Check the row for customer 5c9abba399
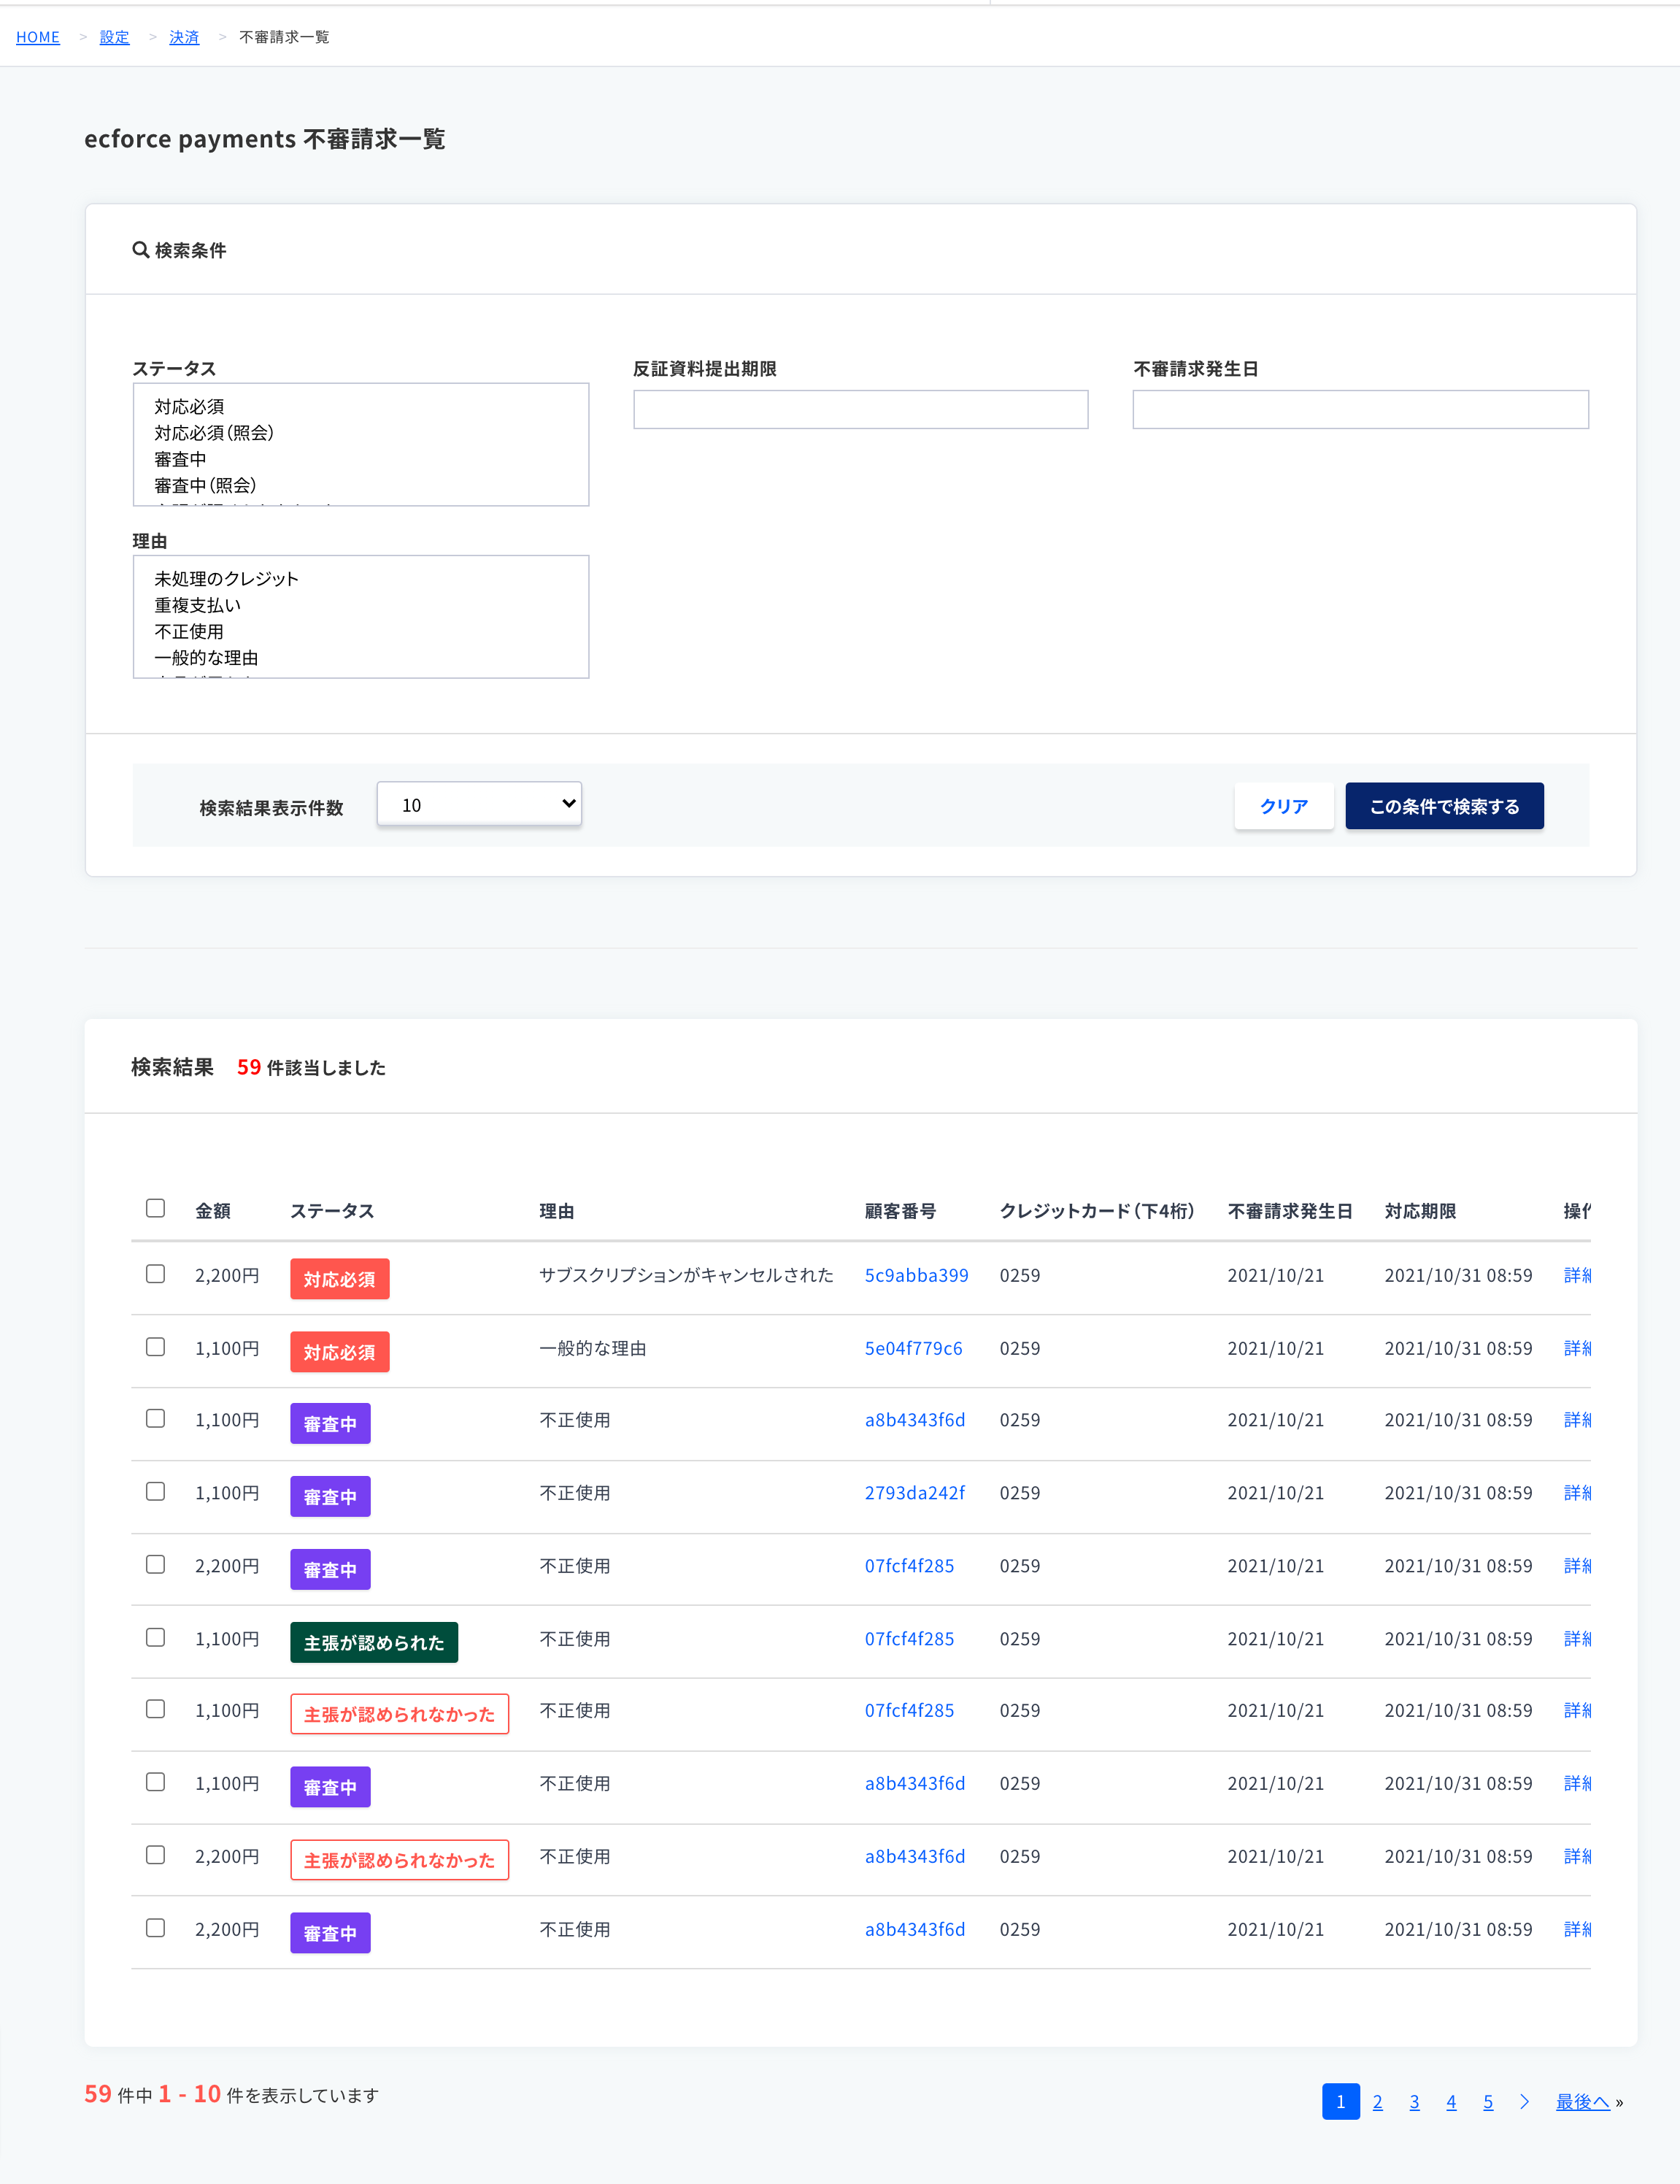The image size is (1680, 2184). pos(155,1274)
